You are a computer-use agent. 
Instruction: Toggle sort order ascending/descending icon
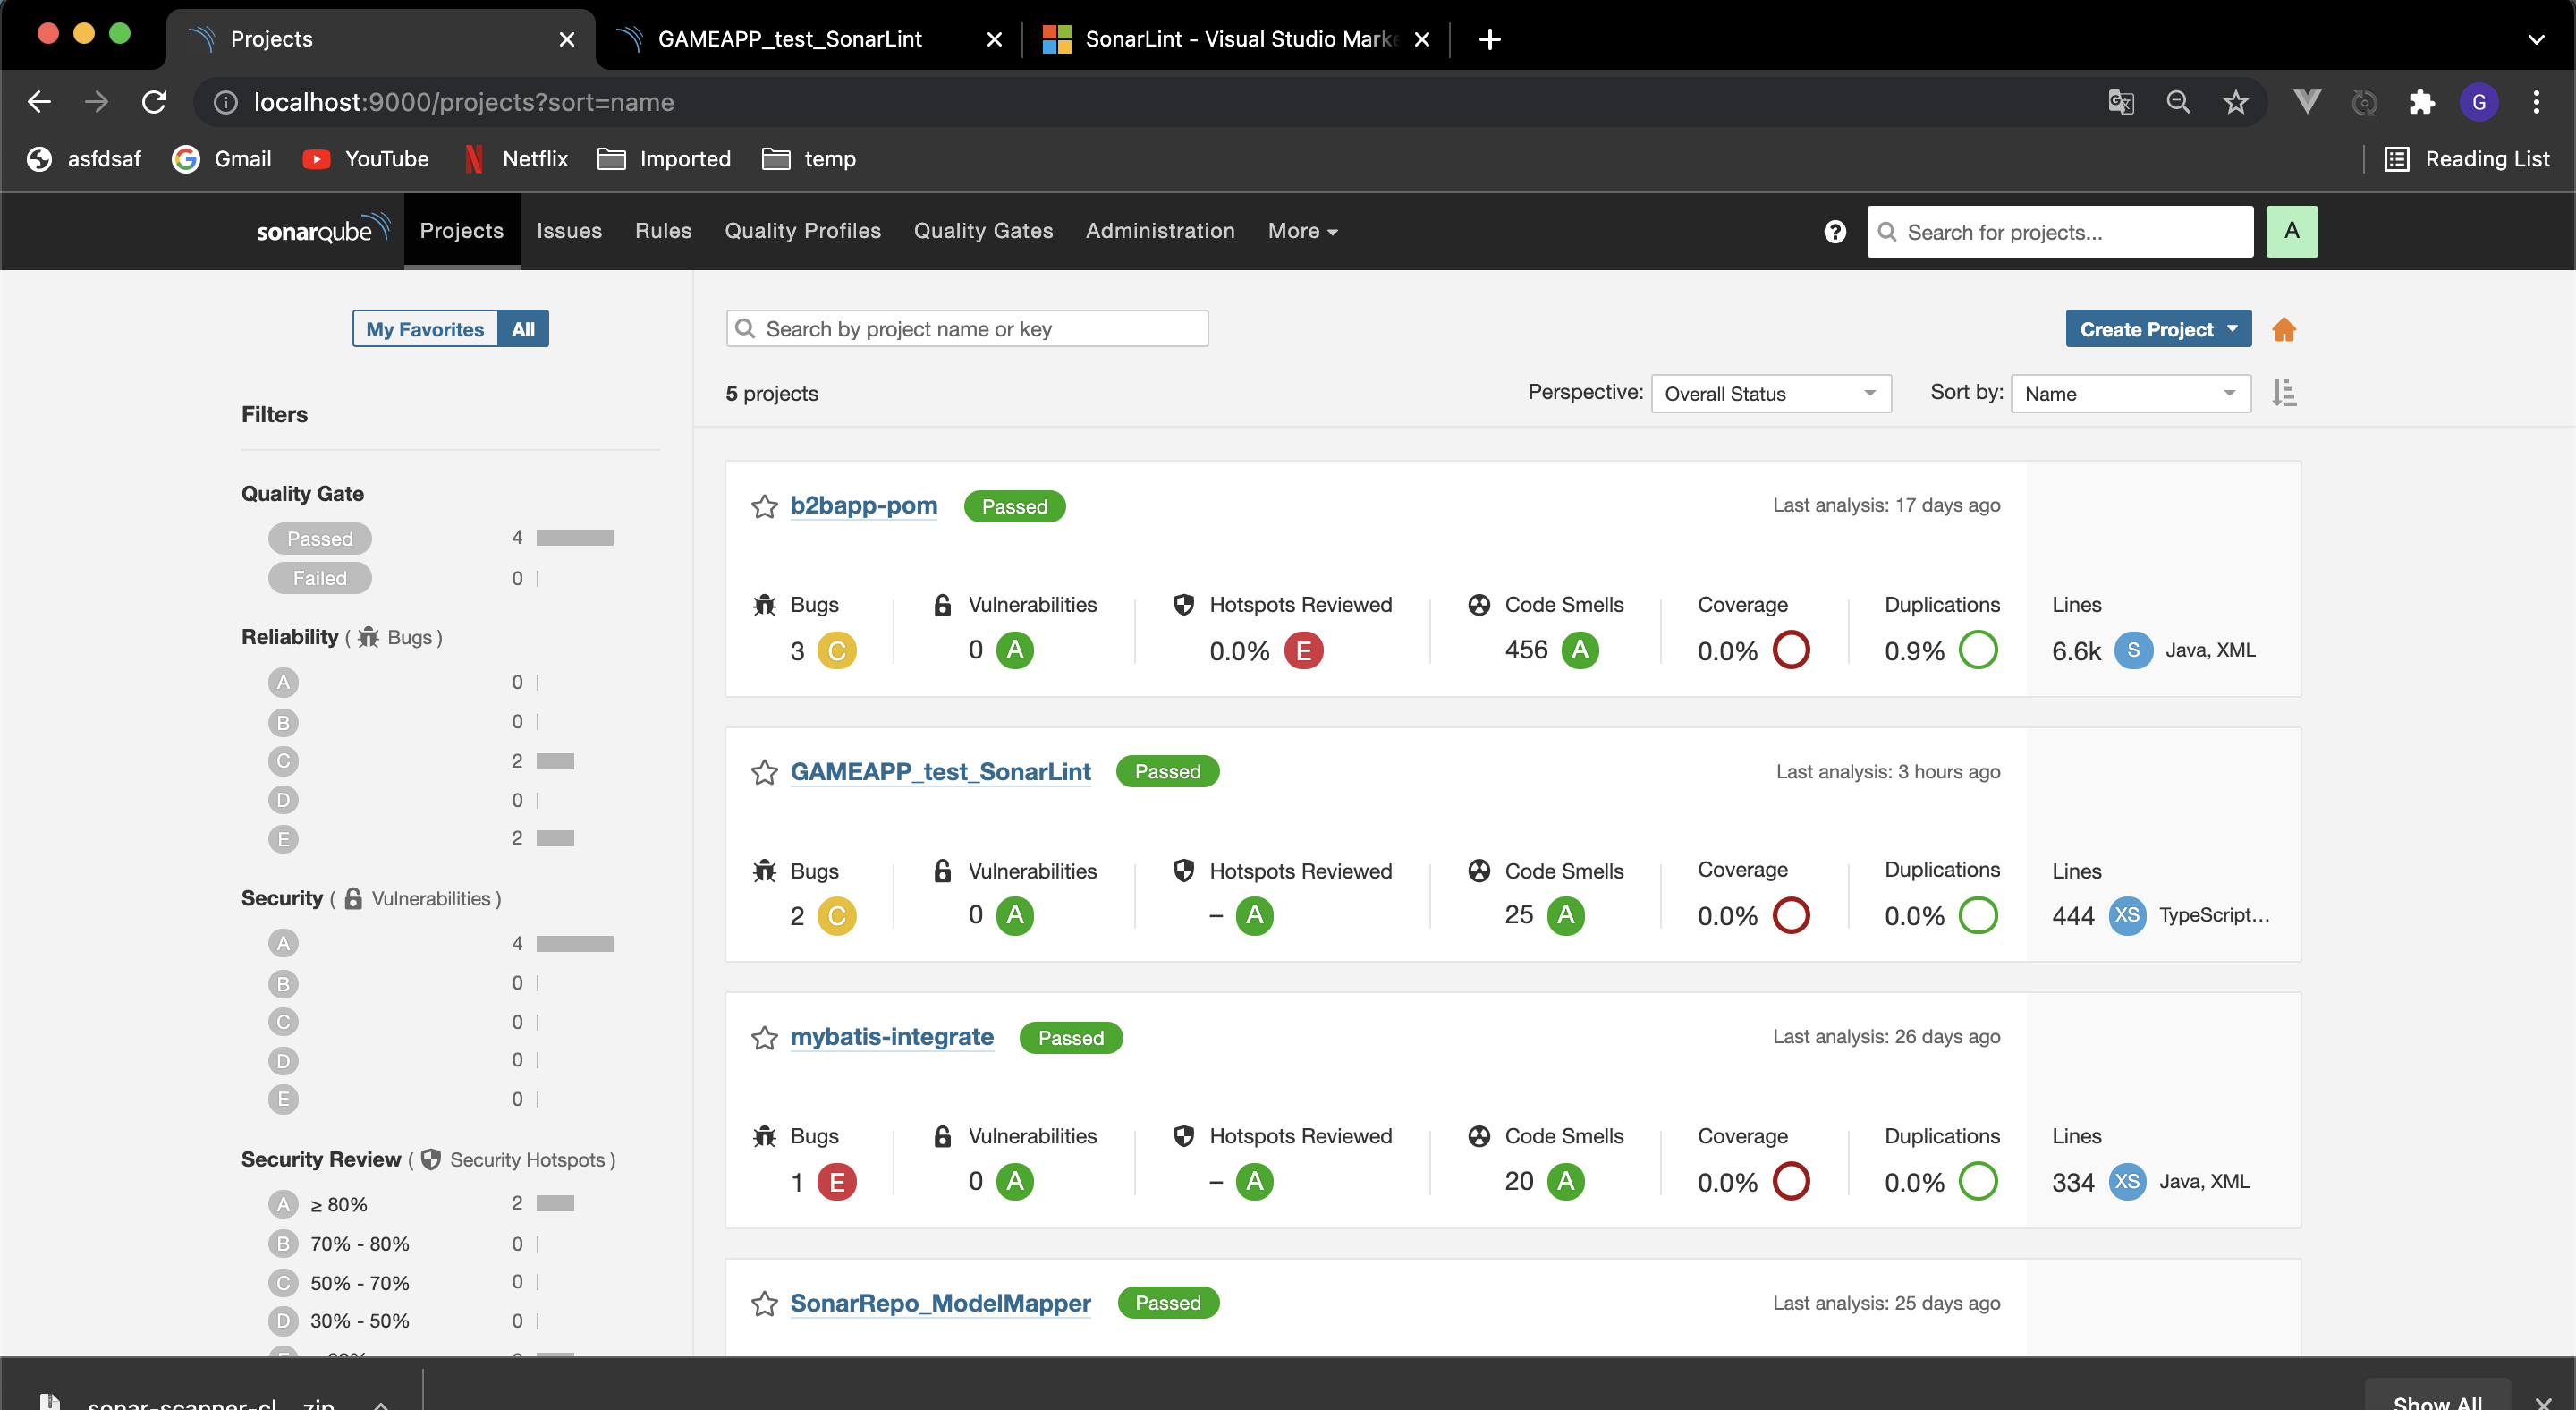(2284, 393)
